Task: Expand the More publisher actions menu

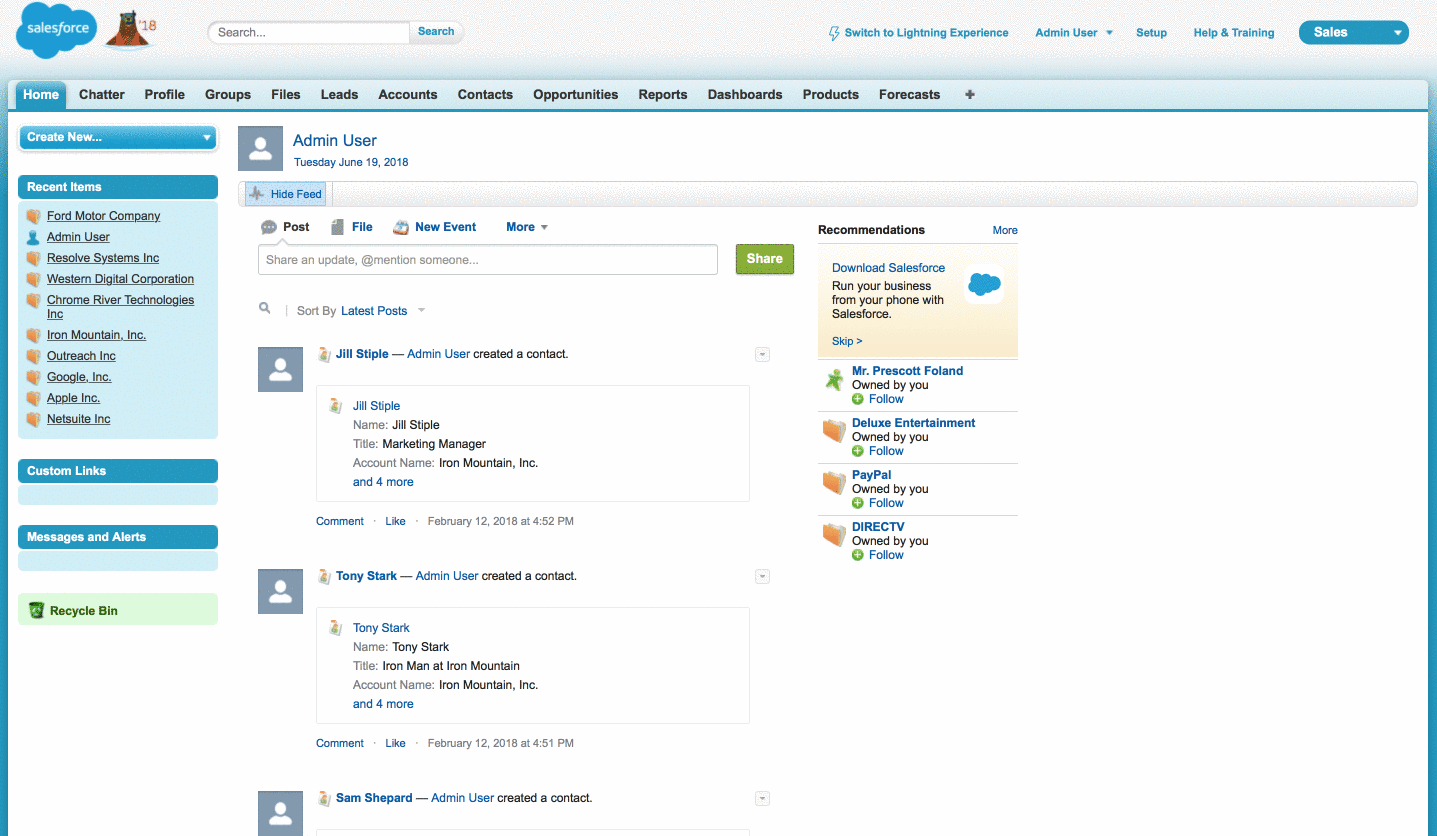Action: pyautogui.click(x=527, y=227)
